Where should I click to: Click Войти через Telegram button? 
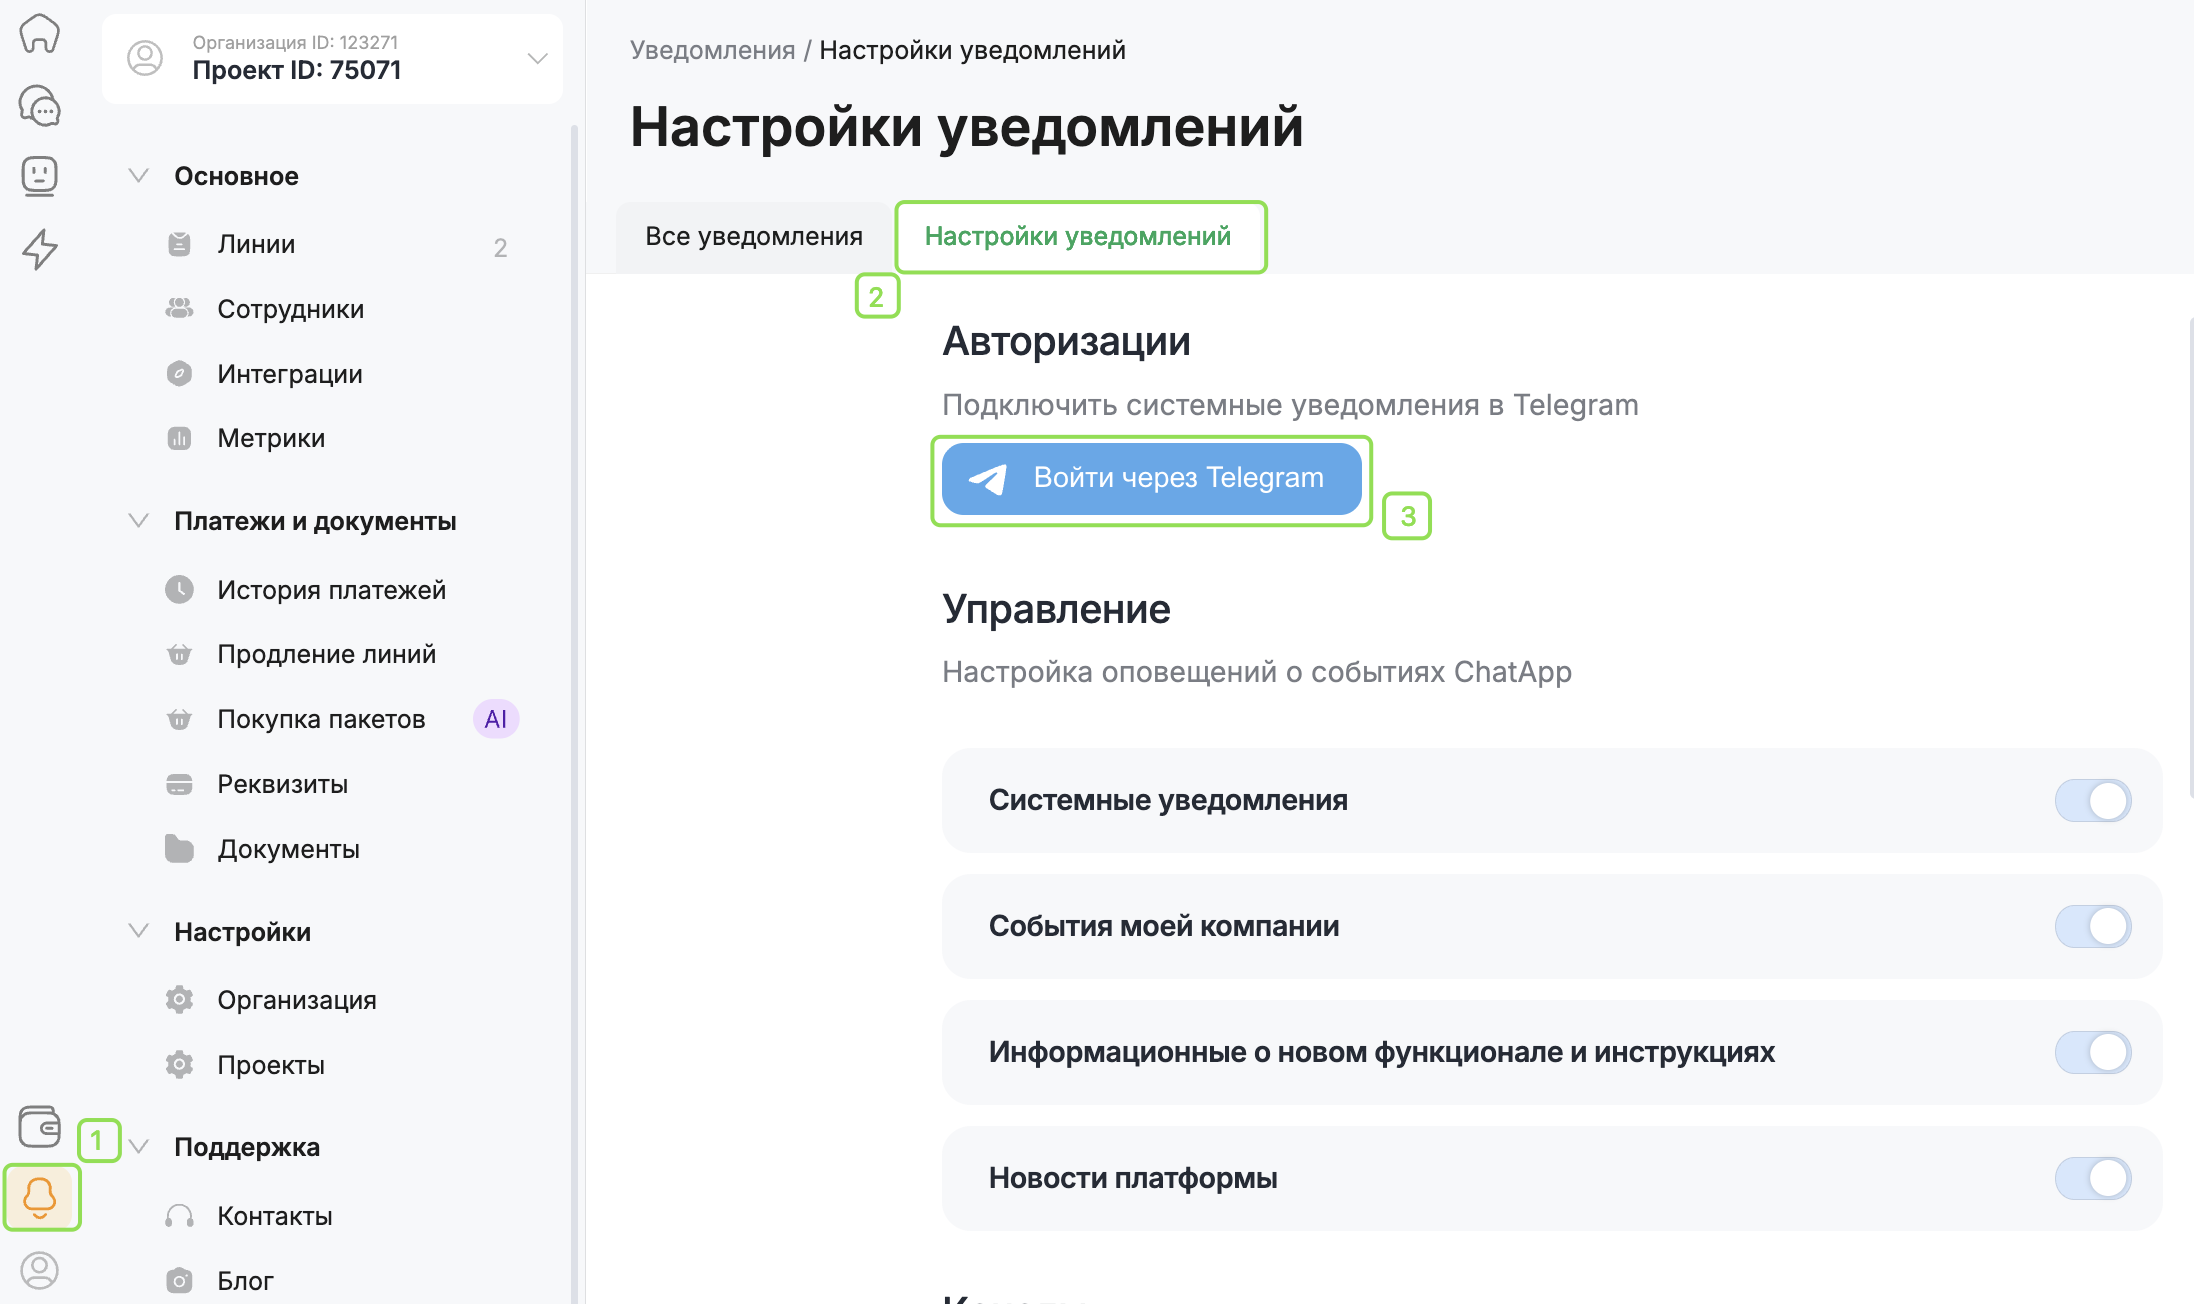pos(1151,478)
